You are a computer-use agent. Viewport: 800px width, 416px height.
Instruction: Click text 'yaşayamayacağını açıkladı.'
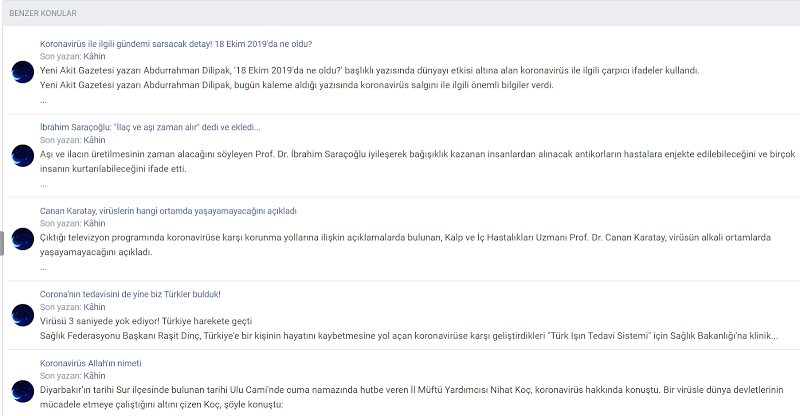(96, 252)
